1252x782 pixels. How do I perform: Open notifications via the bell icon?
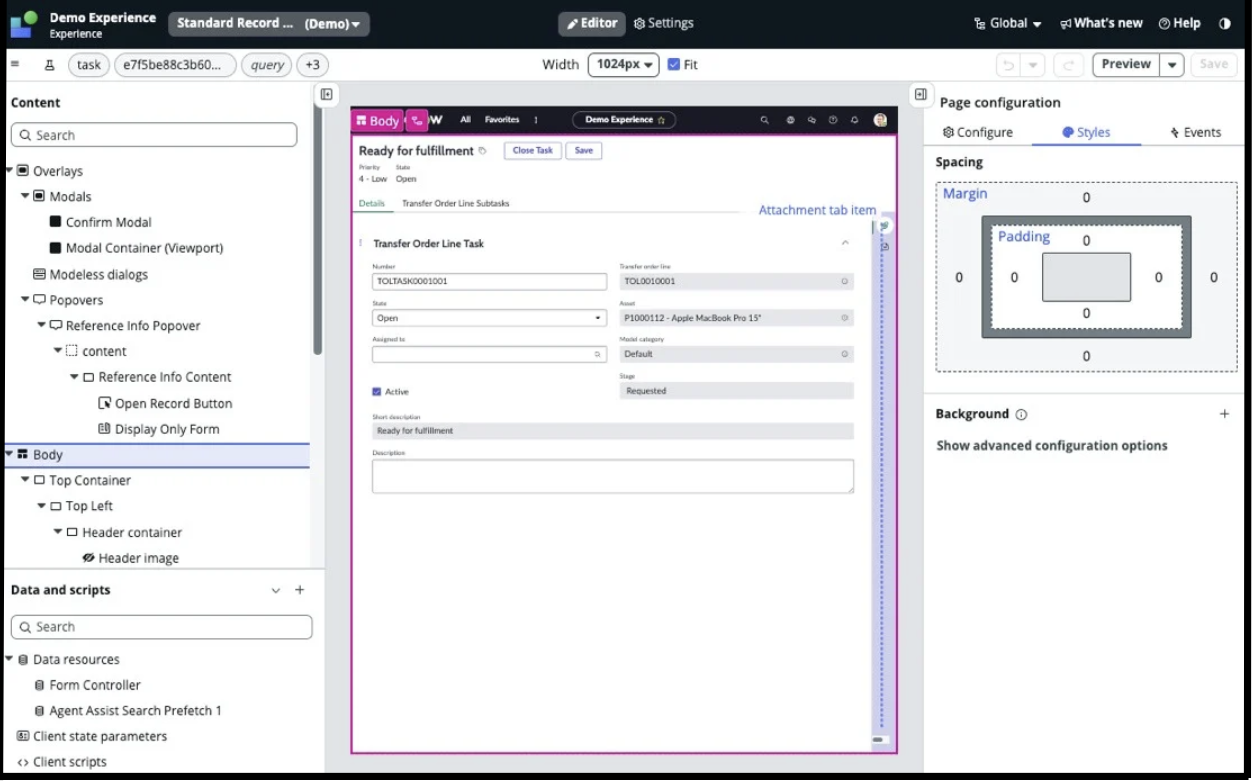(853, 120)
